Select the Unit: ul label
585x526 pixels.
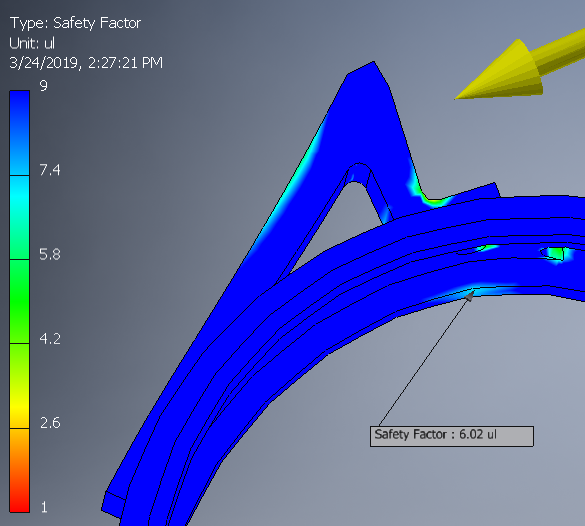point(32,43)
